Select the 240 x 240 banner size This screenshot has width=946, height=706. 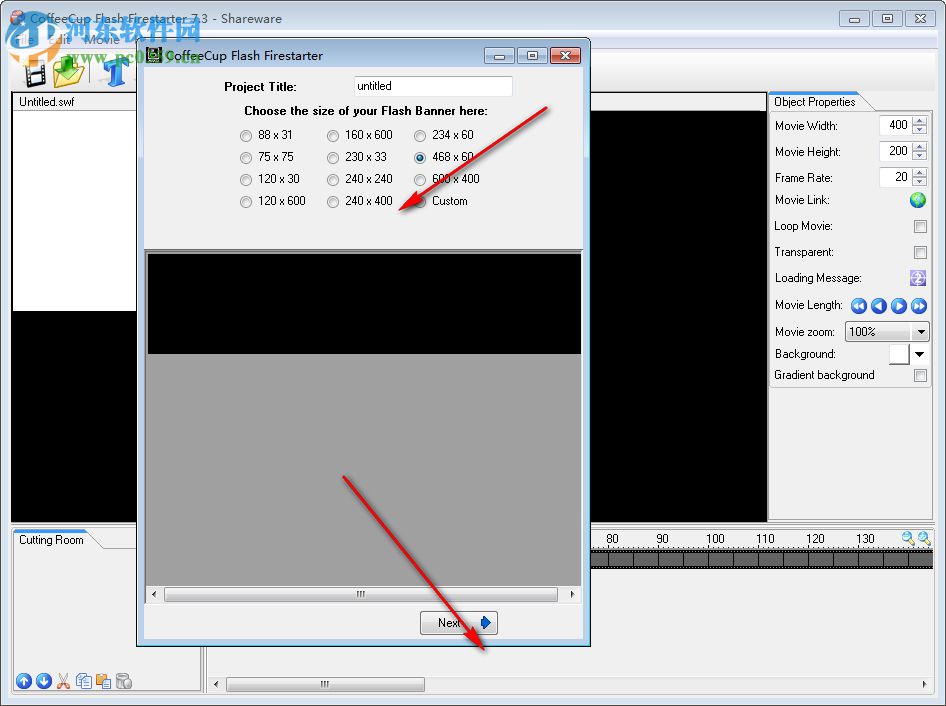(333, 180)
